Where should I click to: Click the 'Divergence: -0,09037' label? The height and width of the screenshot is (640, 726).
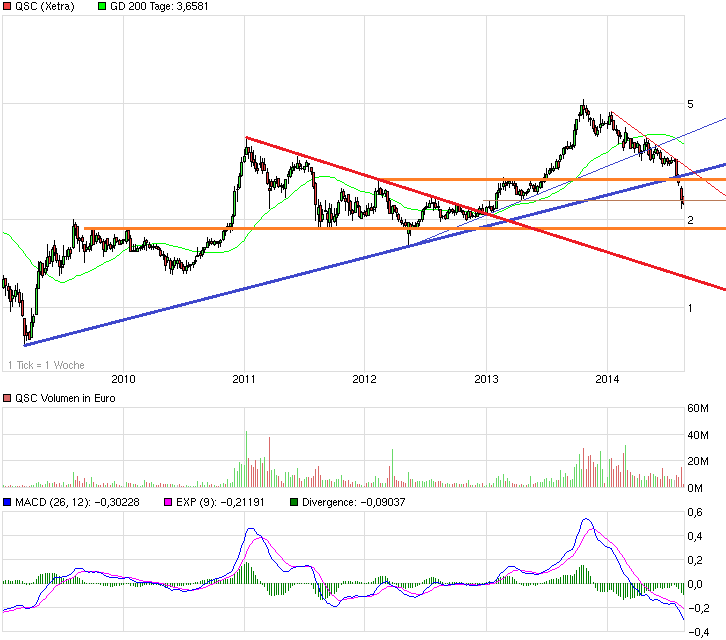354,502
